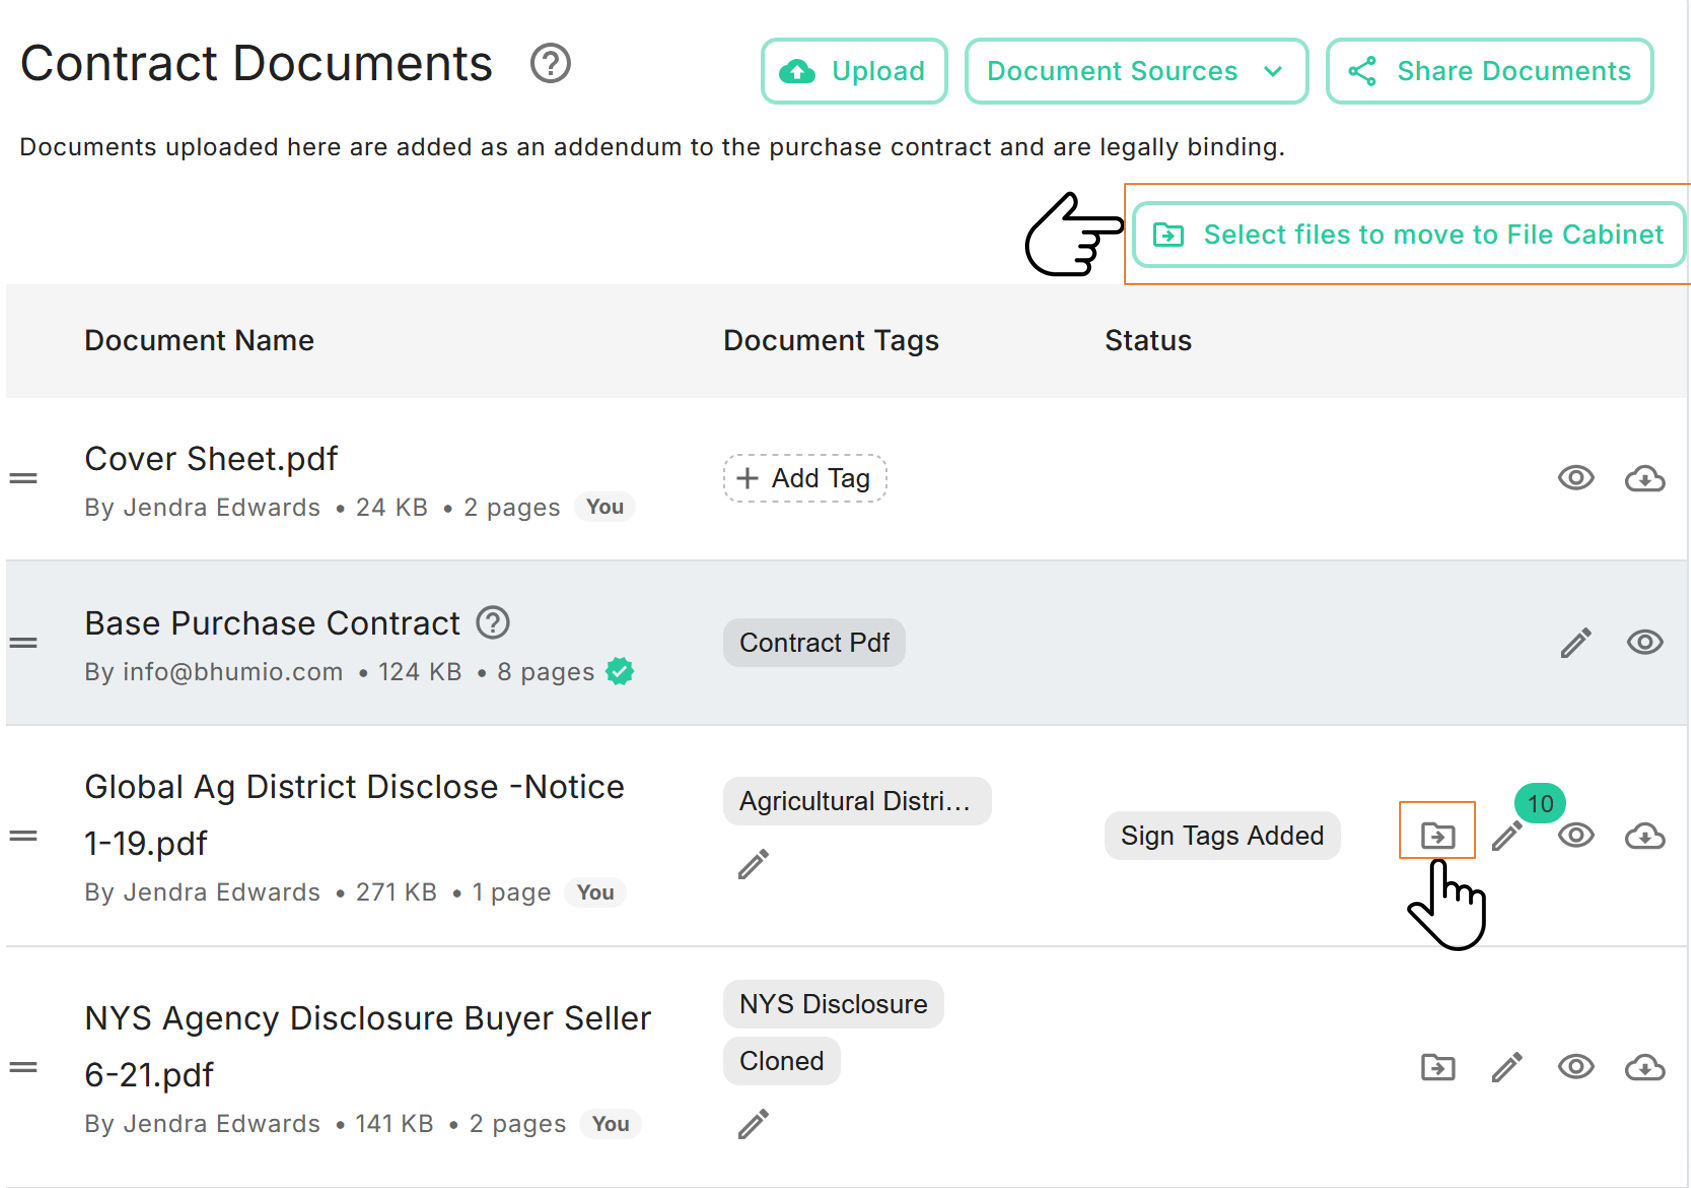This screenshot has height=1188, width=1691.
Task: Click the NYS Disclosure tag
Action: [833, 1004]
